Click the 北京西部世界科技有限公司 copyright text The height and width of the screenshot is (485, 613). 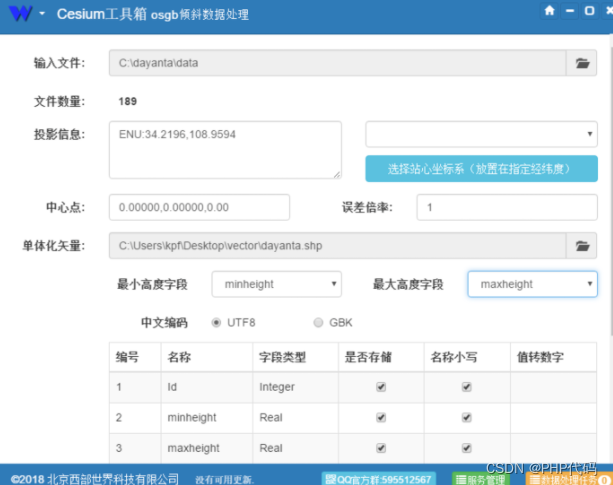pyautogui.click(x=95, y=479)
